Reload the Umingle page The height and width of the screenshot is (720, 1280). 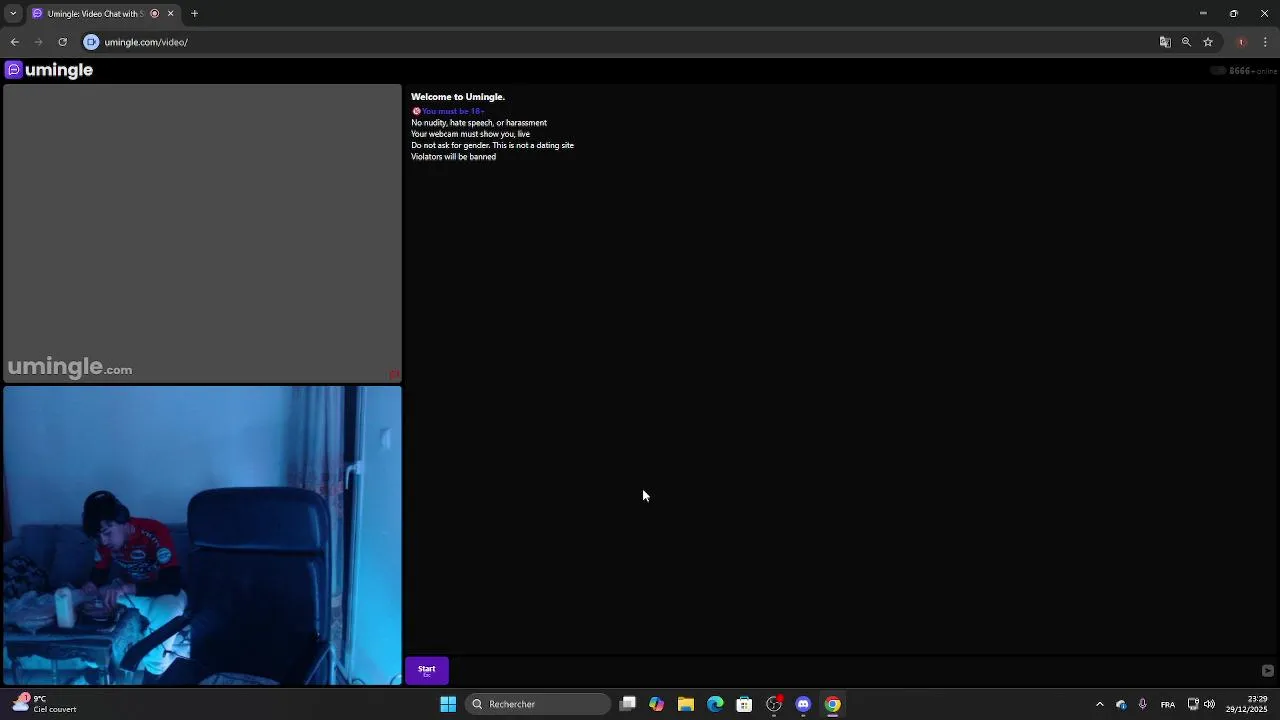(62, 42)
